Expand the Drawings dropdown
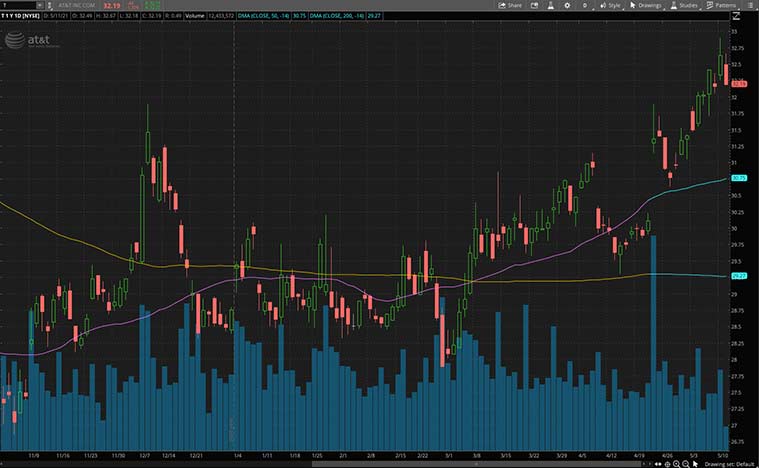The height and width of the screenshot is (468, 759). point(647,5)
